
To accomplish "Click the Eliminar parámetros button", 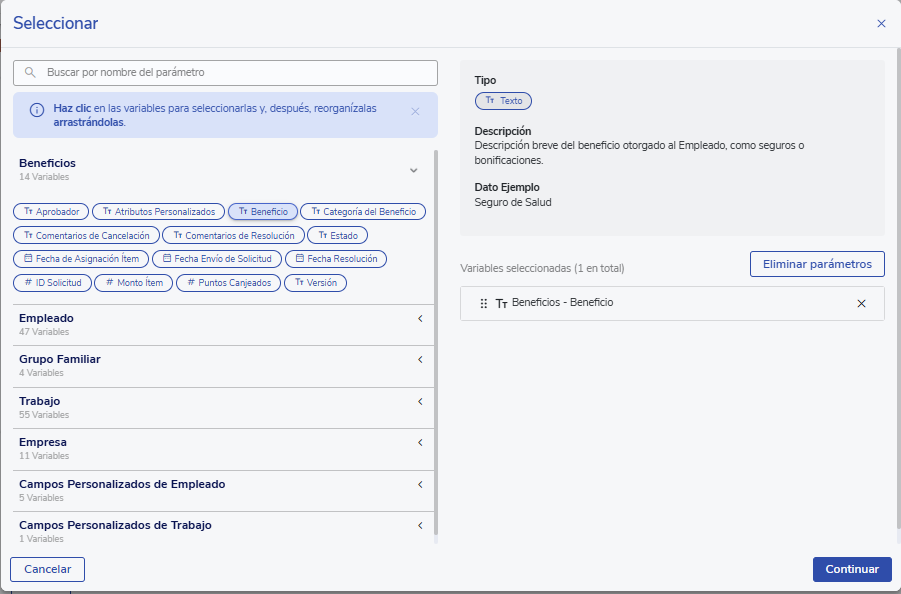I will pyautogui.click(x=817, y=264).
